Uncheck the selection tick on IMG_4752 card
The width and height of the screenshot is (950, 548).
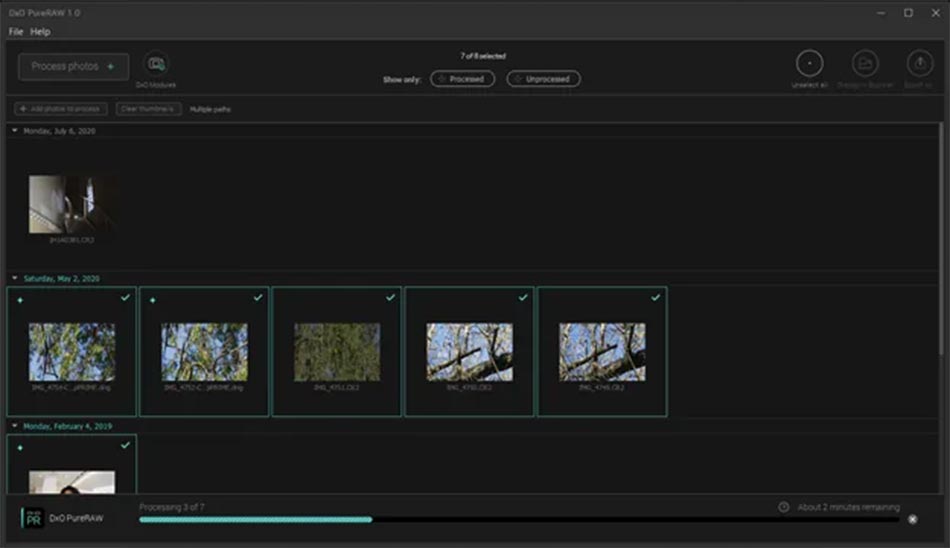pos(258,298)
